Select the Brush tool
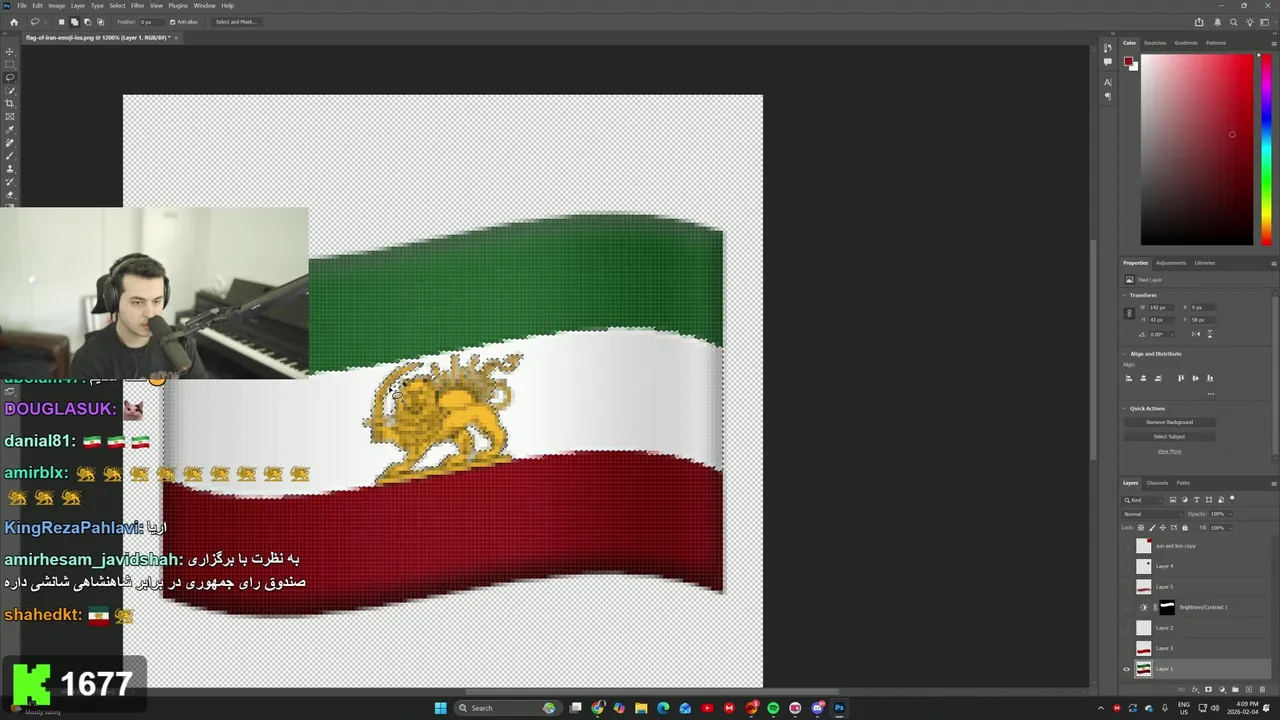This screenshot has height=720, width=1280. click(x=10, y=156)
